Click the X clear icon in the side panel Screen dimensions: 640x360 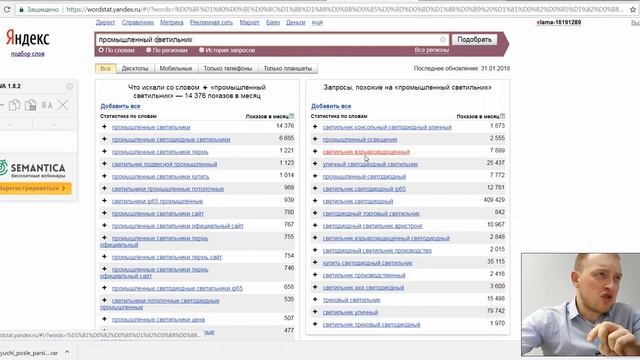63,105
